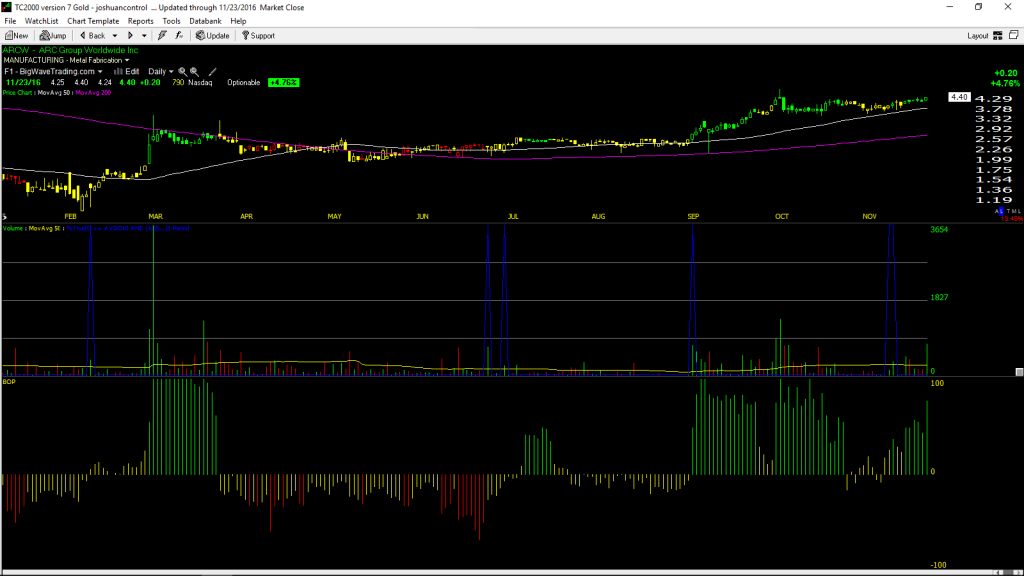Click the Update button

213,36
